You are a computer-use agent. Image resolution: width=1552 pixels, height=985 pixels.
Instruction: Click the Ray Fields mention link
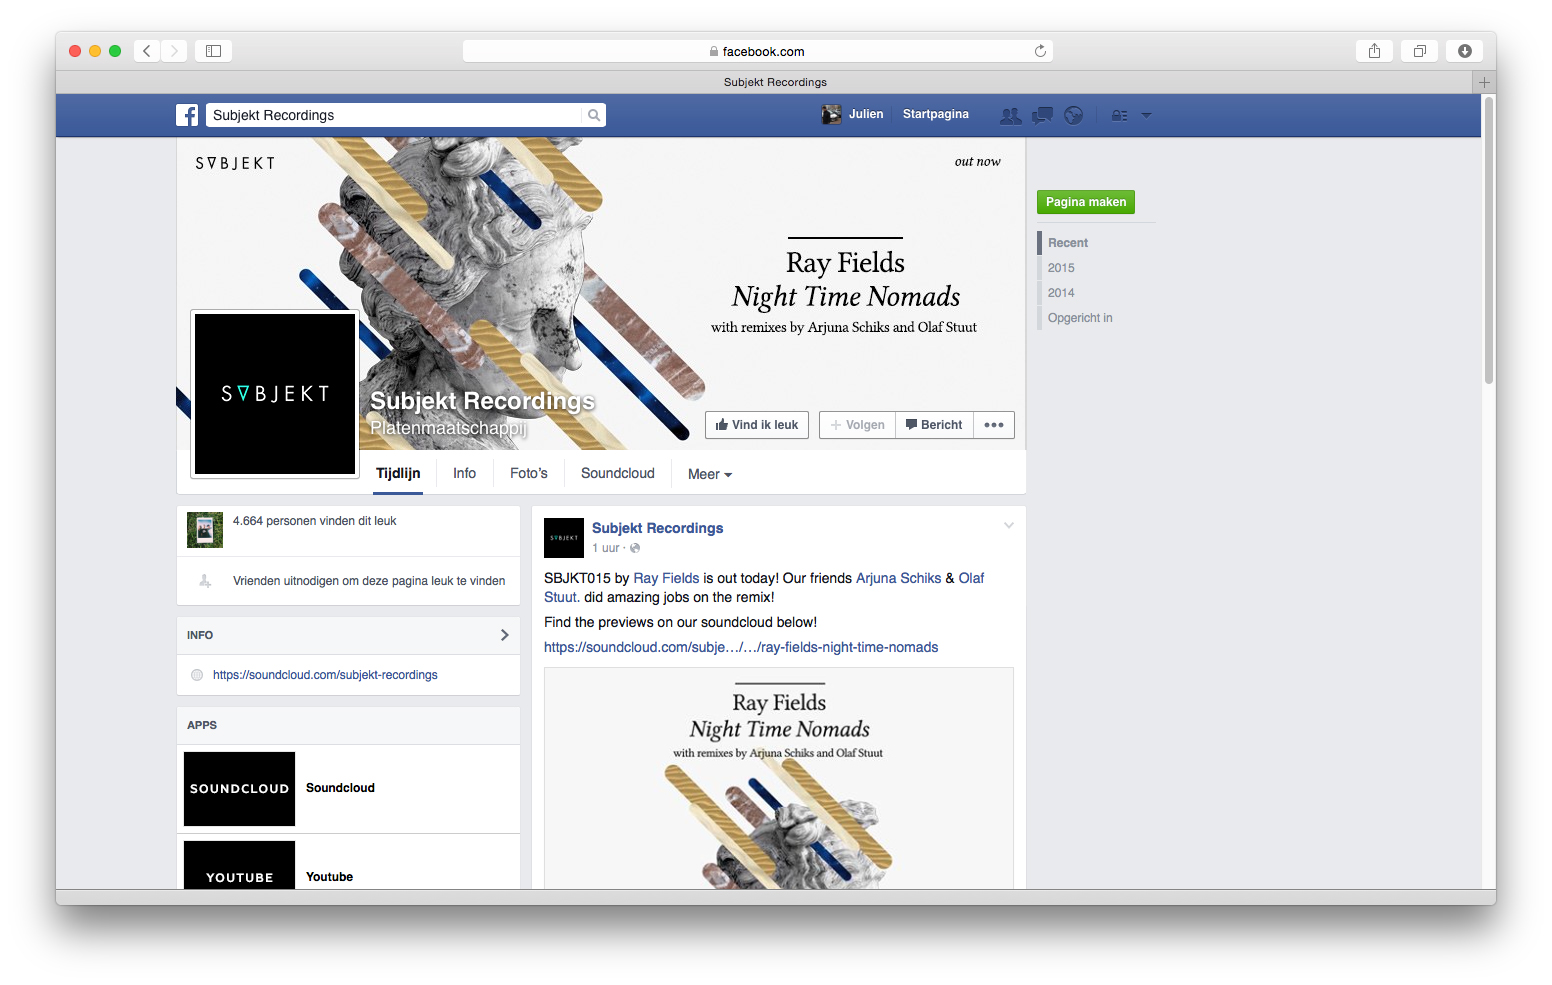point(666,578)
